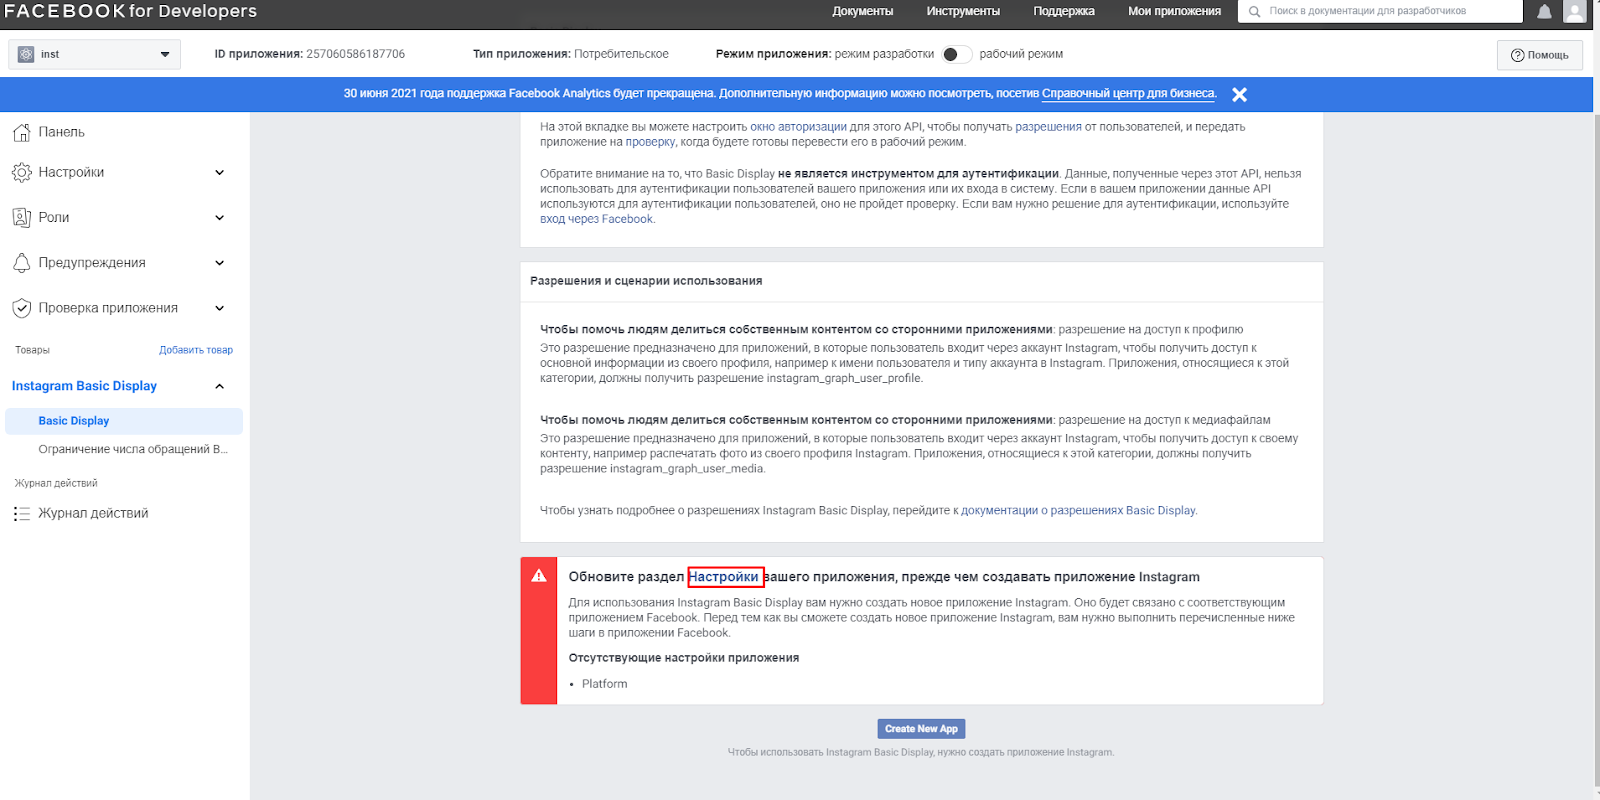Click the Предупреждения bell icon
This screenshot has width=1600, height=800.
click(x=21, y=263)
